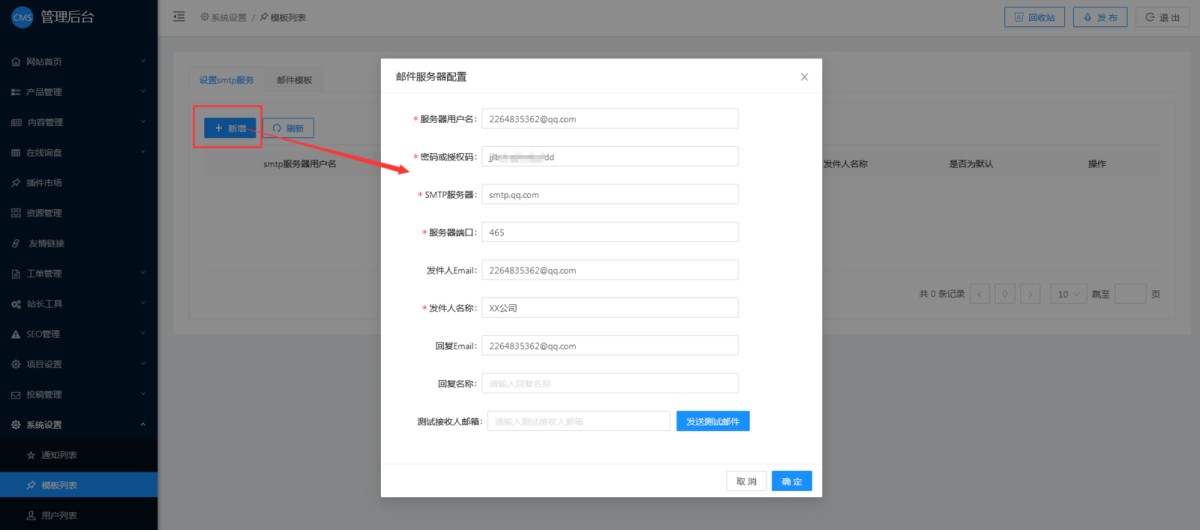Image resolution: width=1200 pixels, height=530 pixels.
Task: Click the 密码或授权码 input field
Action: [x=609, y=156]
